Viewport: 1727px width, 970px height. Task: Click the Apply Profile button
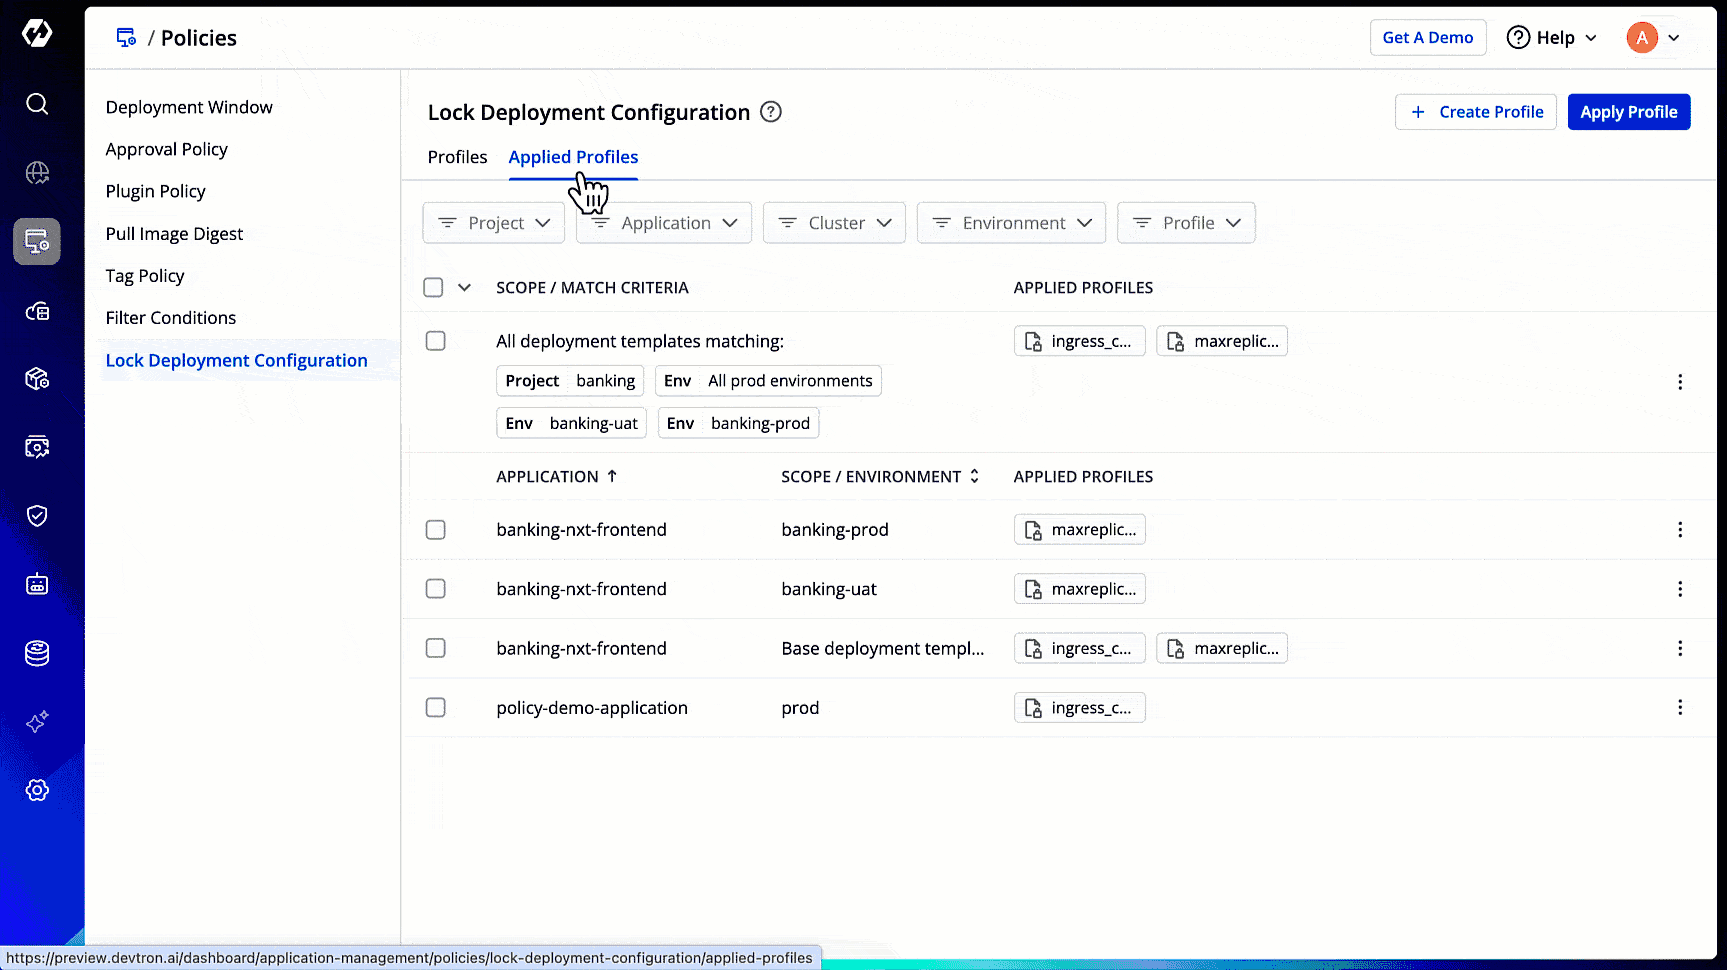click(x=1628, y=112)
